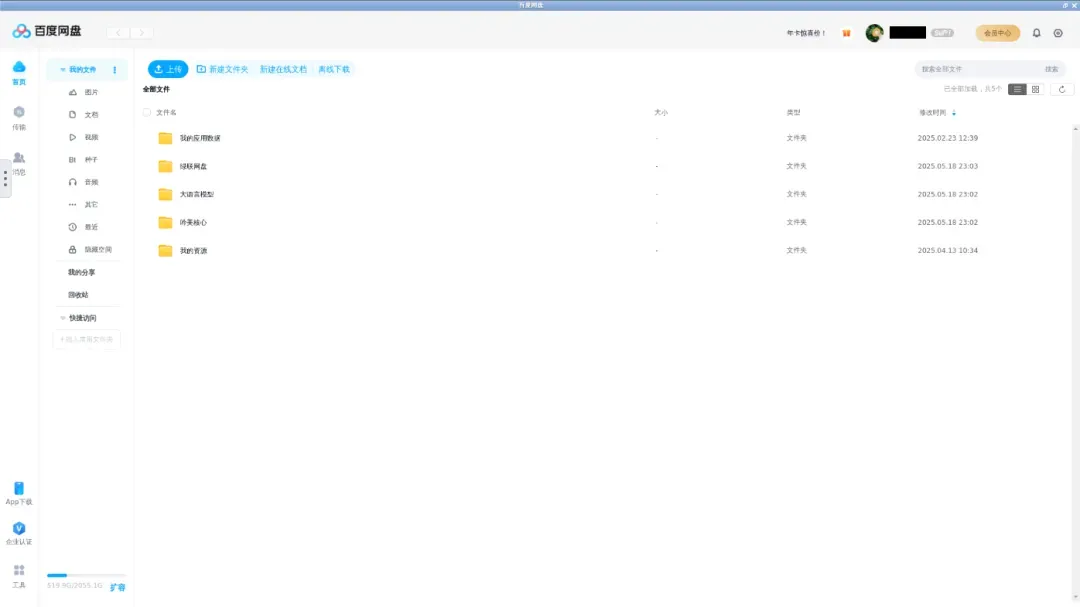Click the 大小 column header
The image size is (1080, 607).
point(661,112)
